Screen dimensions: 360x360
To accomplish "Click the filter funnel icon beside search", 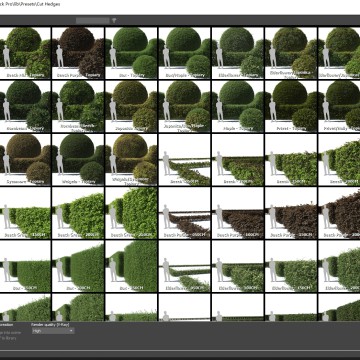I will click(x=114, y=20).
